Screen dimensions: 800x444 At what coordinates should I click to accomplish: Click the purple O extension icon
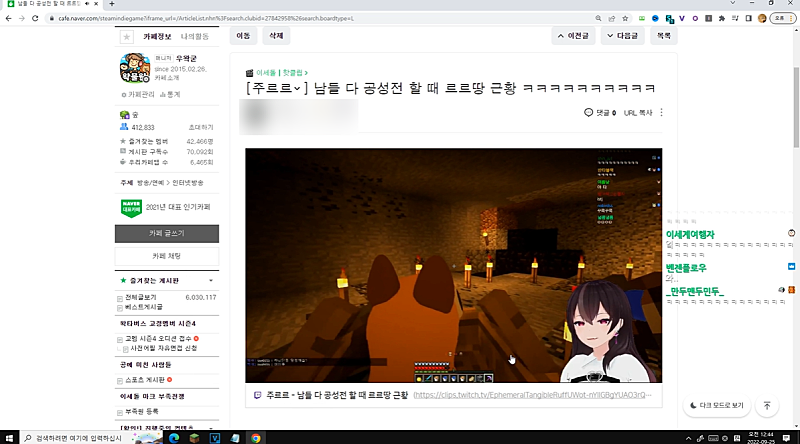click(x=695, y=18)
